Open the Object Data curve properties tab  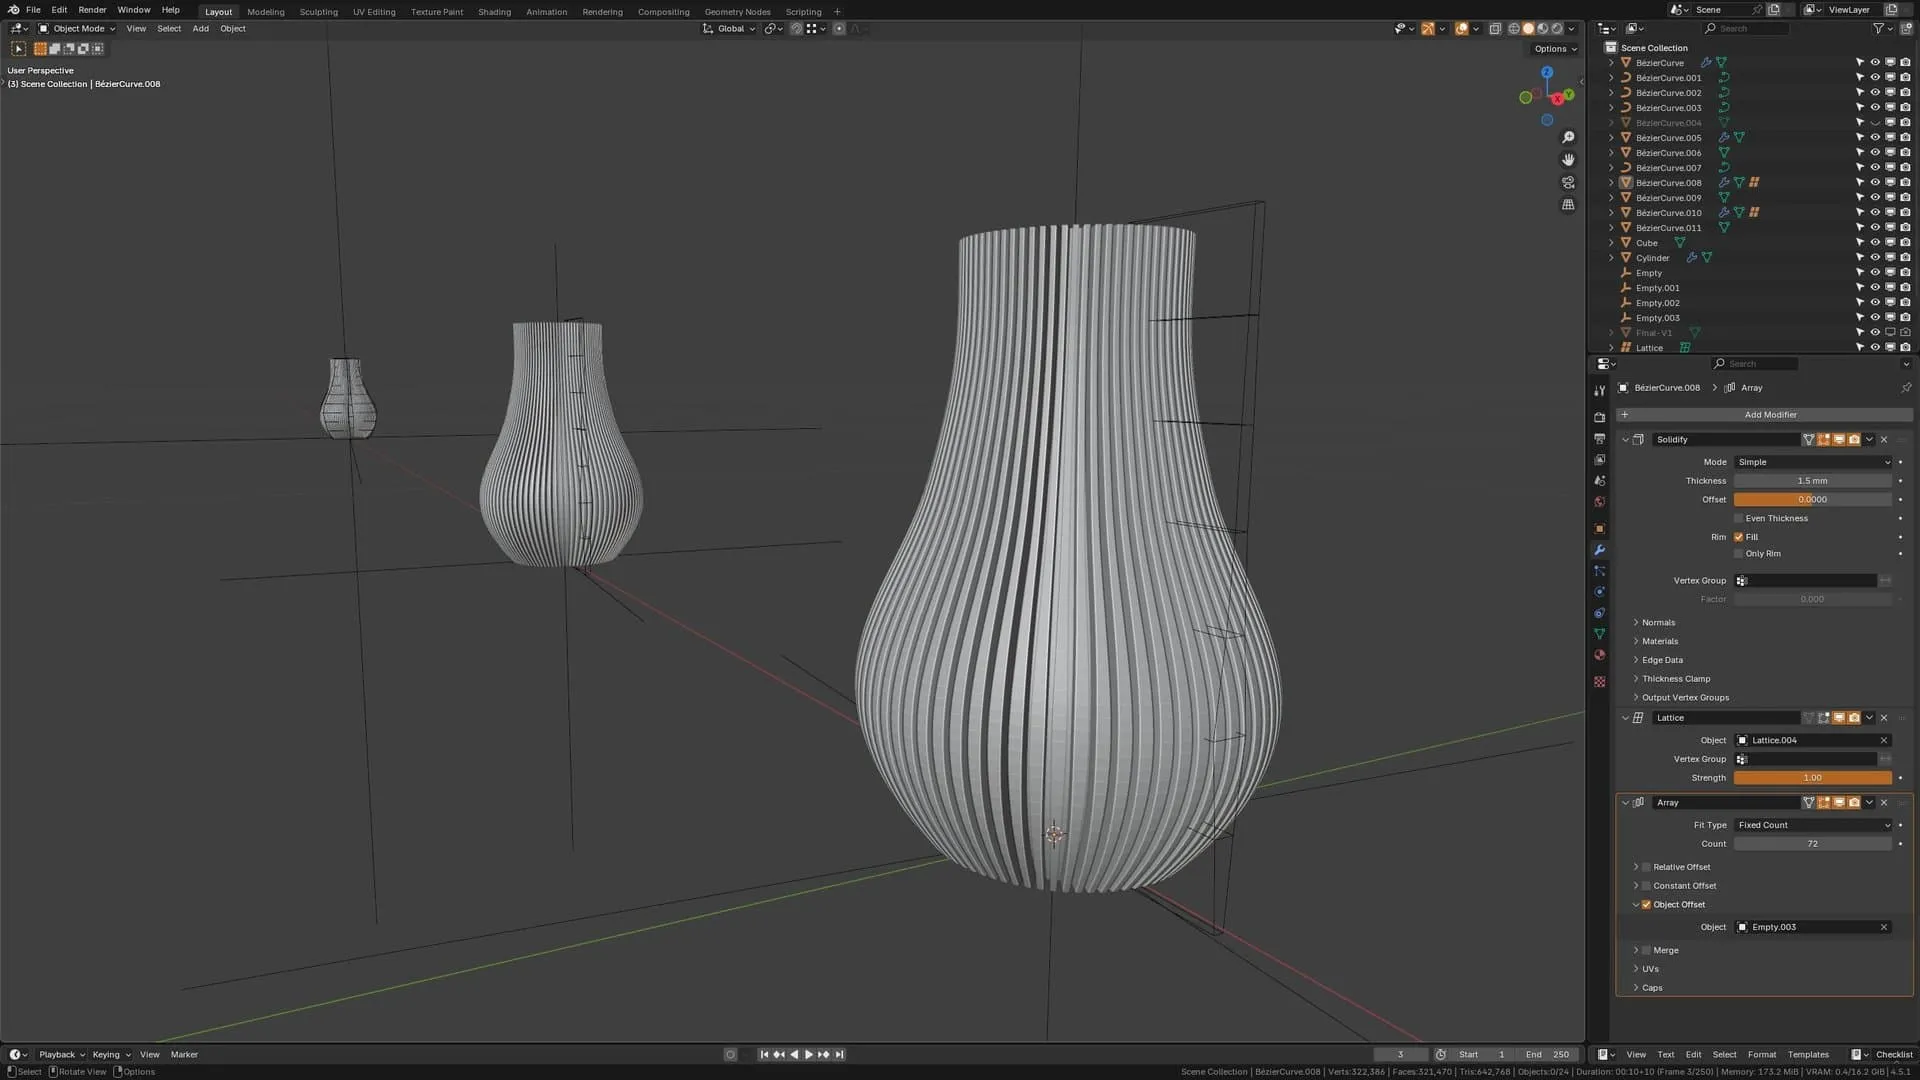click(1599, 634)
